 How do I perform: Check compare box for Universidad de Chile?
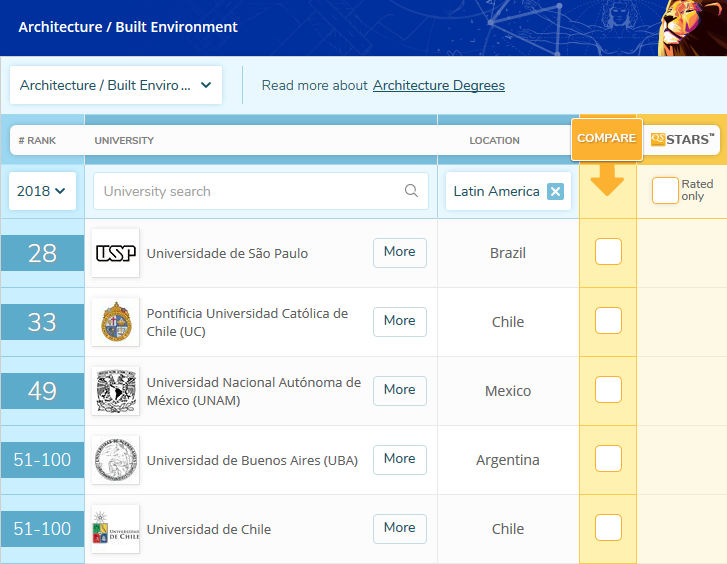608,527
